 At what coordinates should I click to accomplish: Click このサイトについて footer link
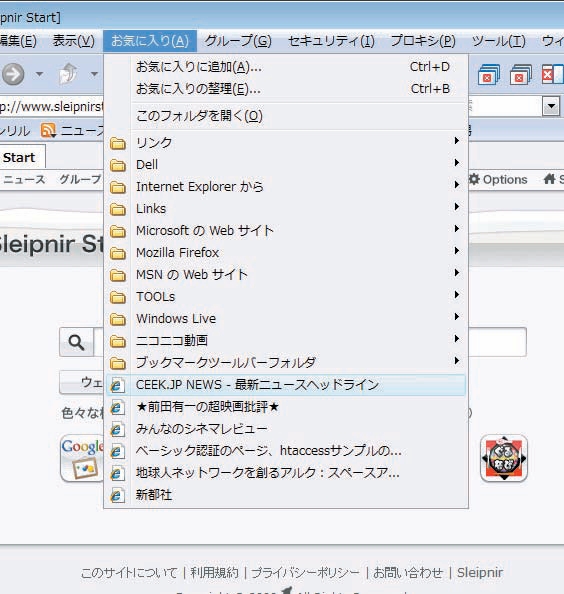129,572
